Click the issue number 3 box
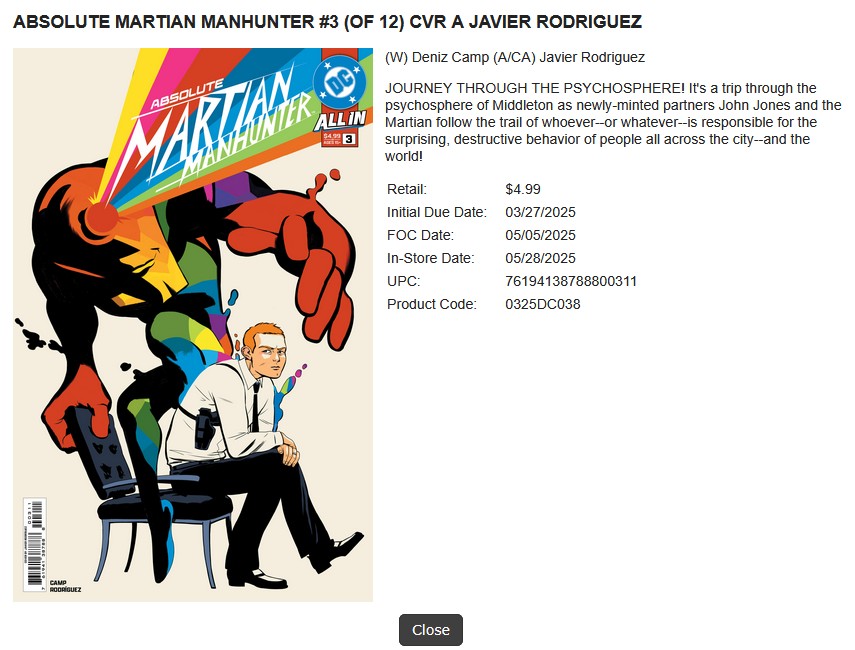The image size is (855, 650). (x=349, y=139)
